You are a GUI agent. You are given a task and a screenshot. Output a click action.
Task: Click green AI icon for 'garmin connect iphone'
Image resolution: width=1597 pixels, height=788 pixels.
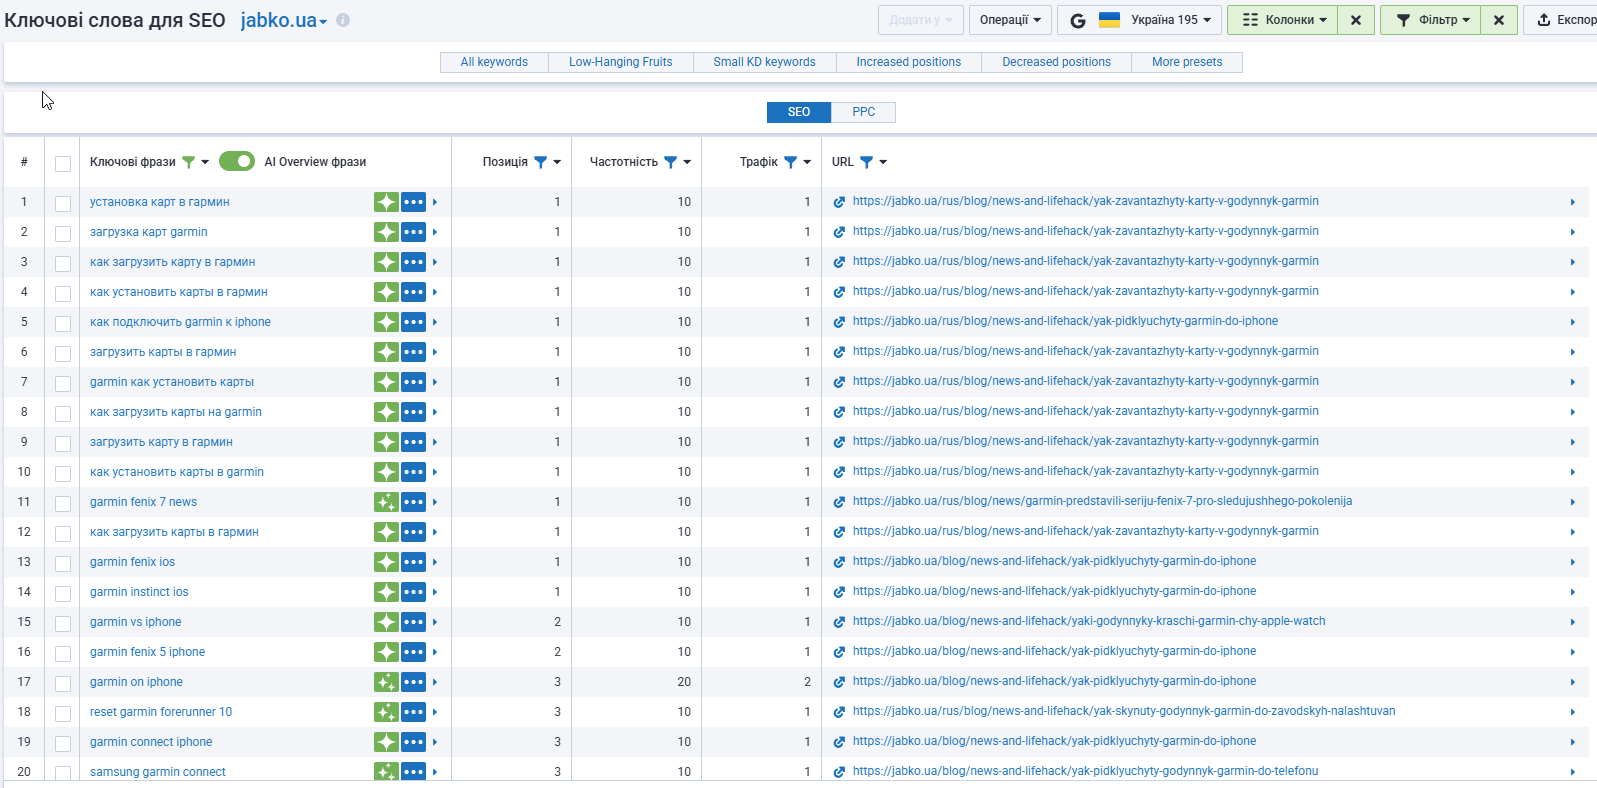[x=386, y=742]
